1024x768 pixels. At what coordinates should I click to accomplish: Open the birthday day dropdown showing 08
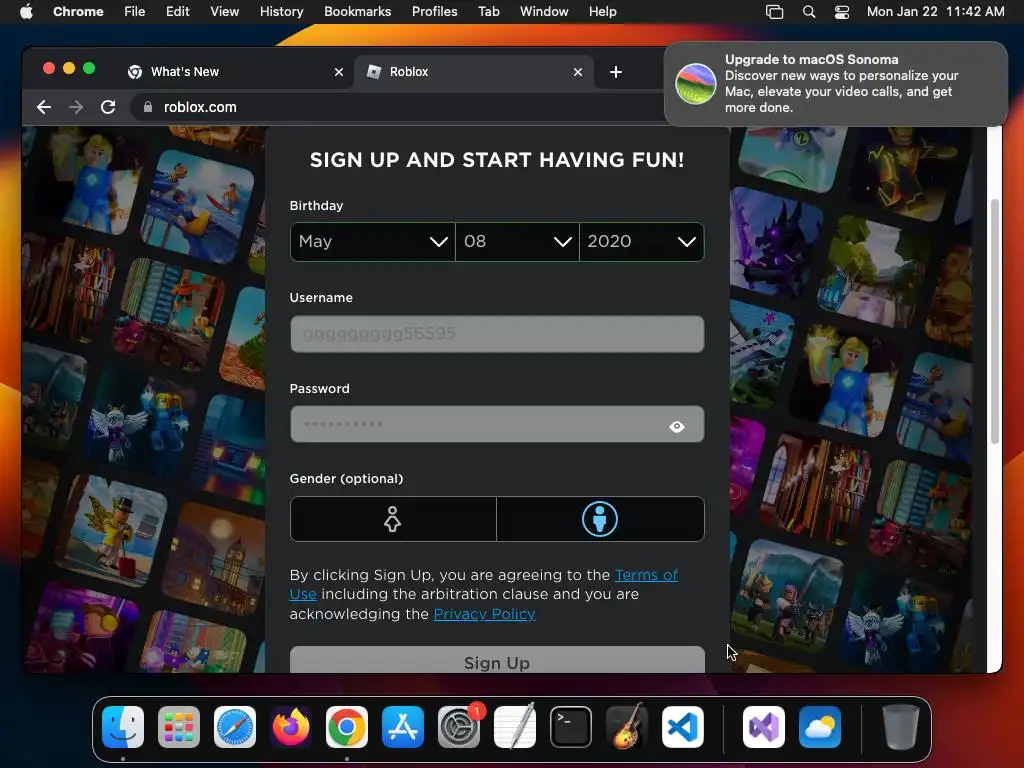(x=517, y=242)
